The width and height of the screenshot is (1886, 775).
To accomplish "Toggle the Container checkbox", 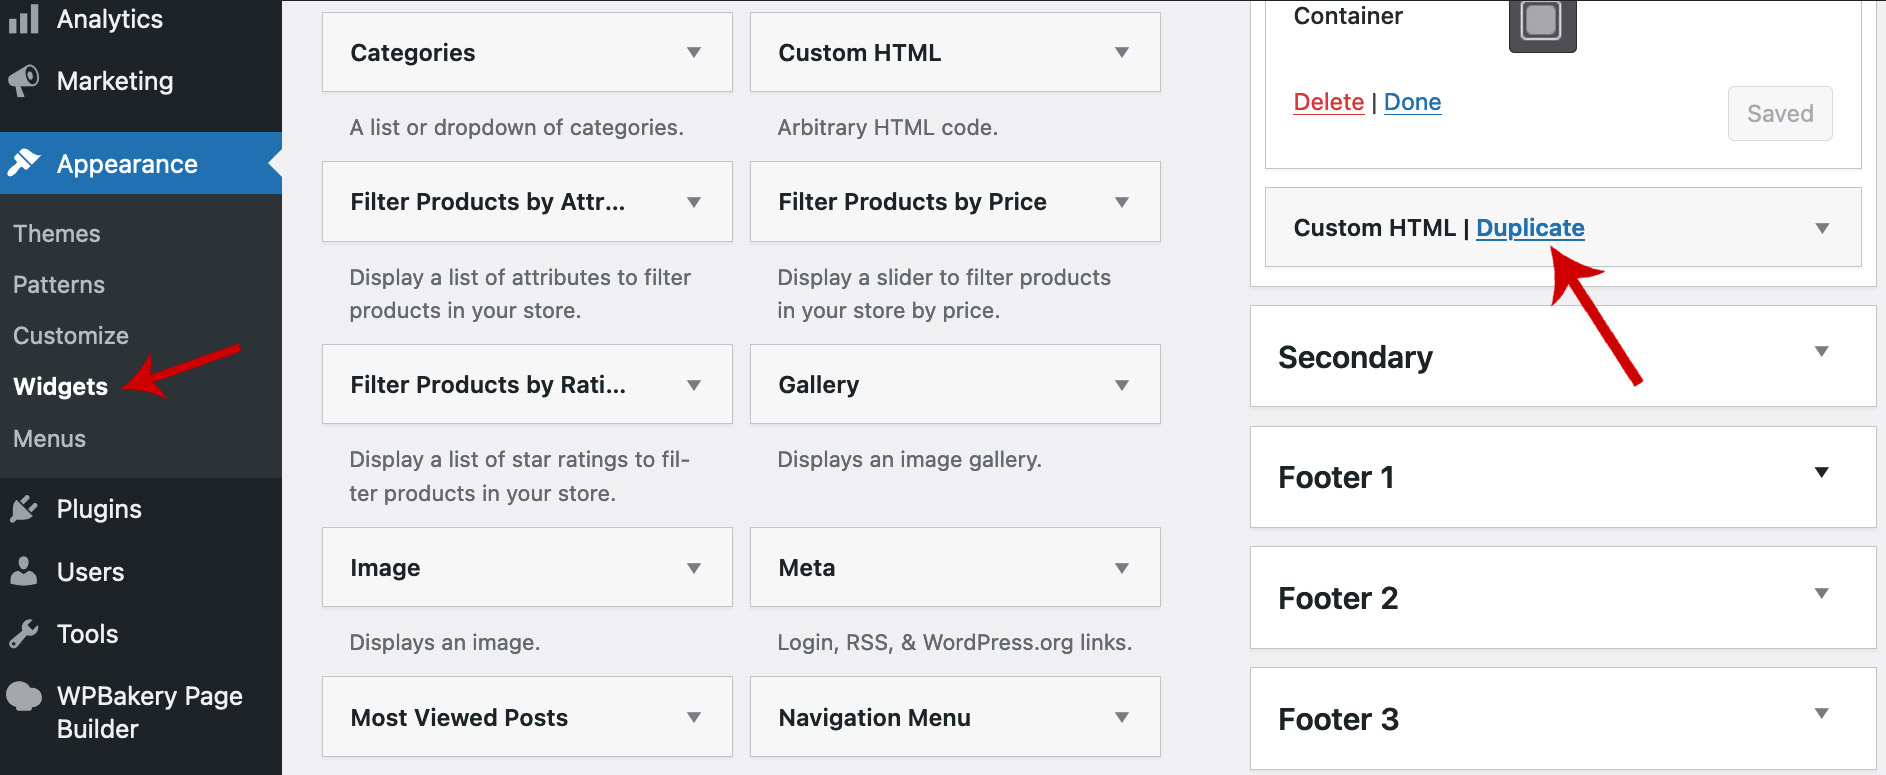I will point(1541,22).
